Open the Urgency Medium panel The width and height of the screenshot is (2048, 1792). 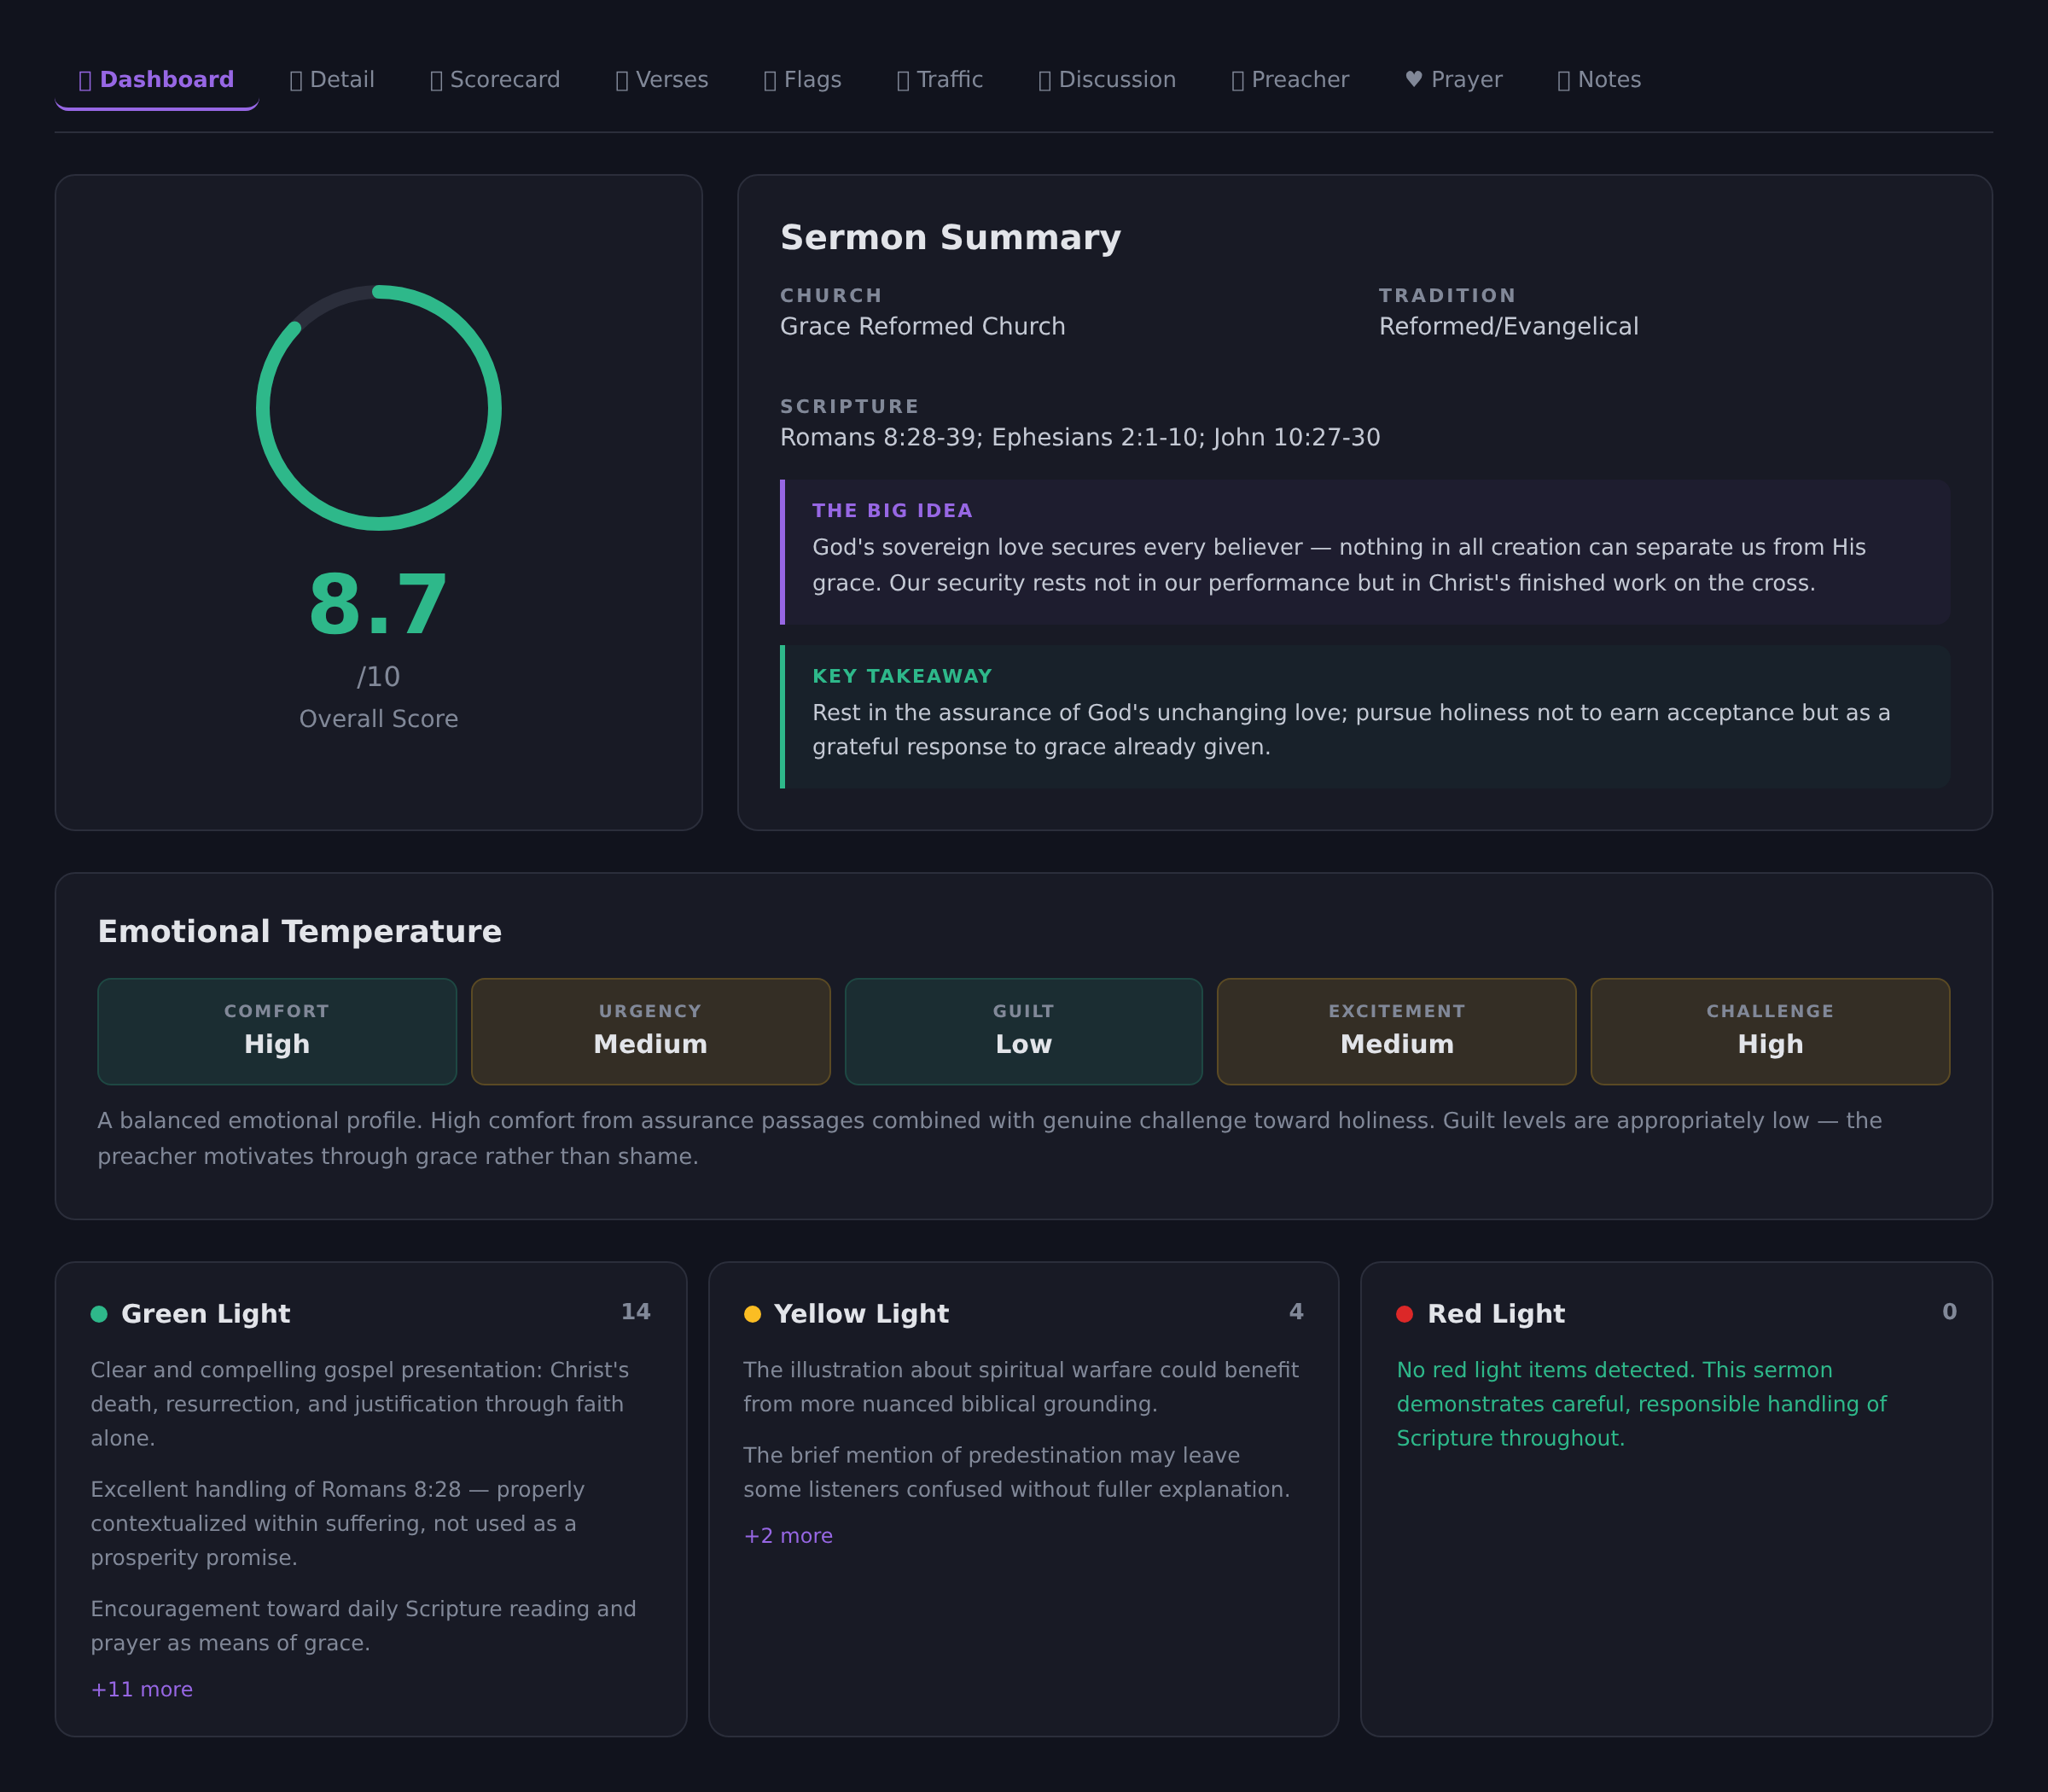click(650, 1031)
